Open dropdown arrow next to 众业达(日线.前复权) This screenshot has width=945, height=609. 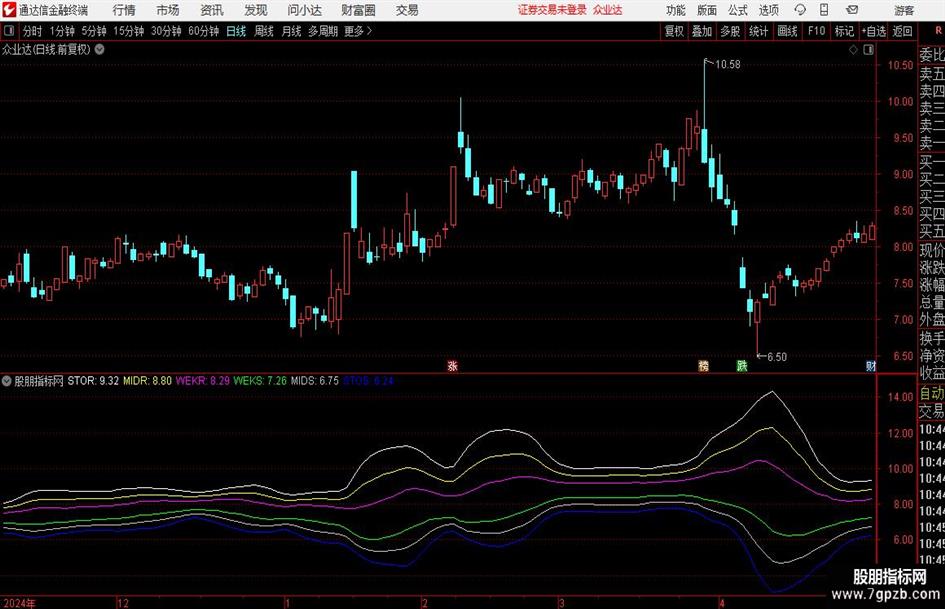click(99, 49)
